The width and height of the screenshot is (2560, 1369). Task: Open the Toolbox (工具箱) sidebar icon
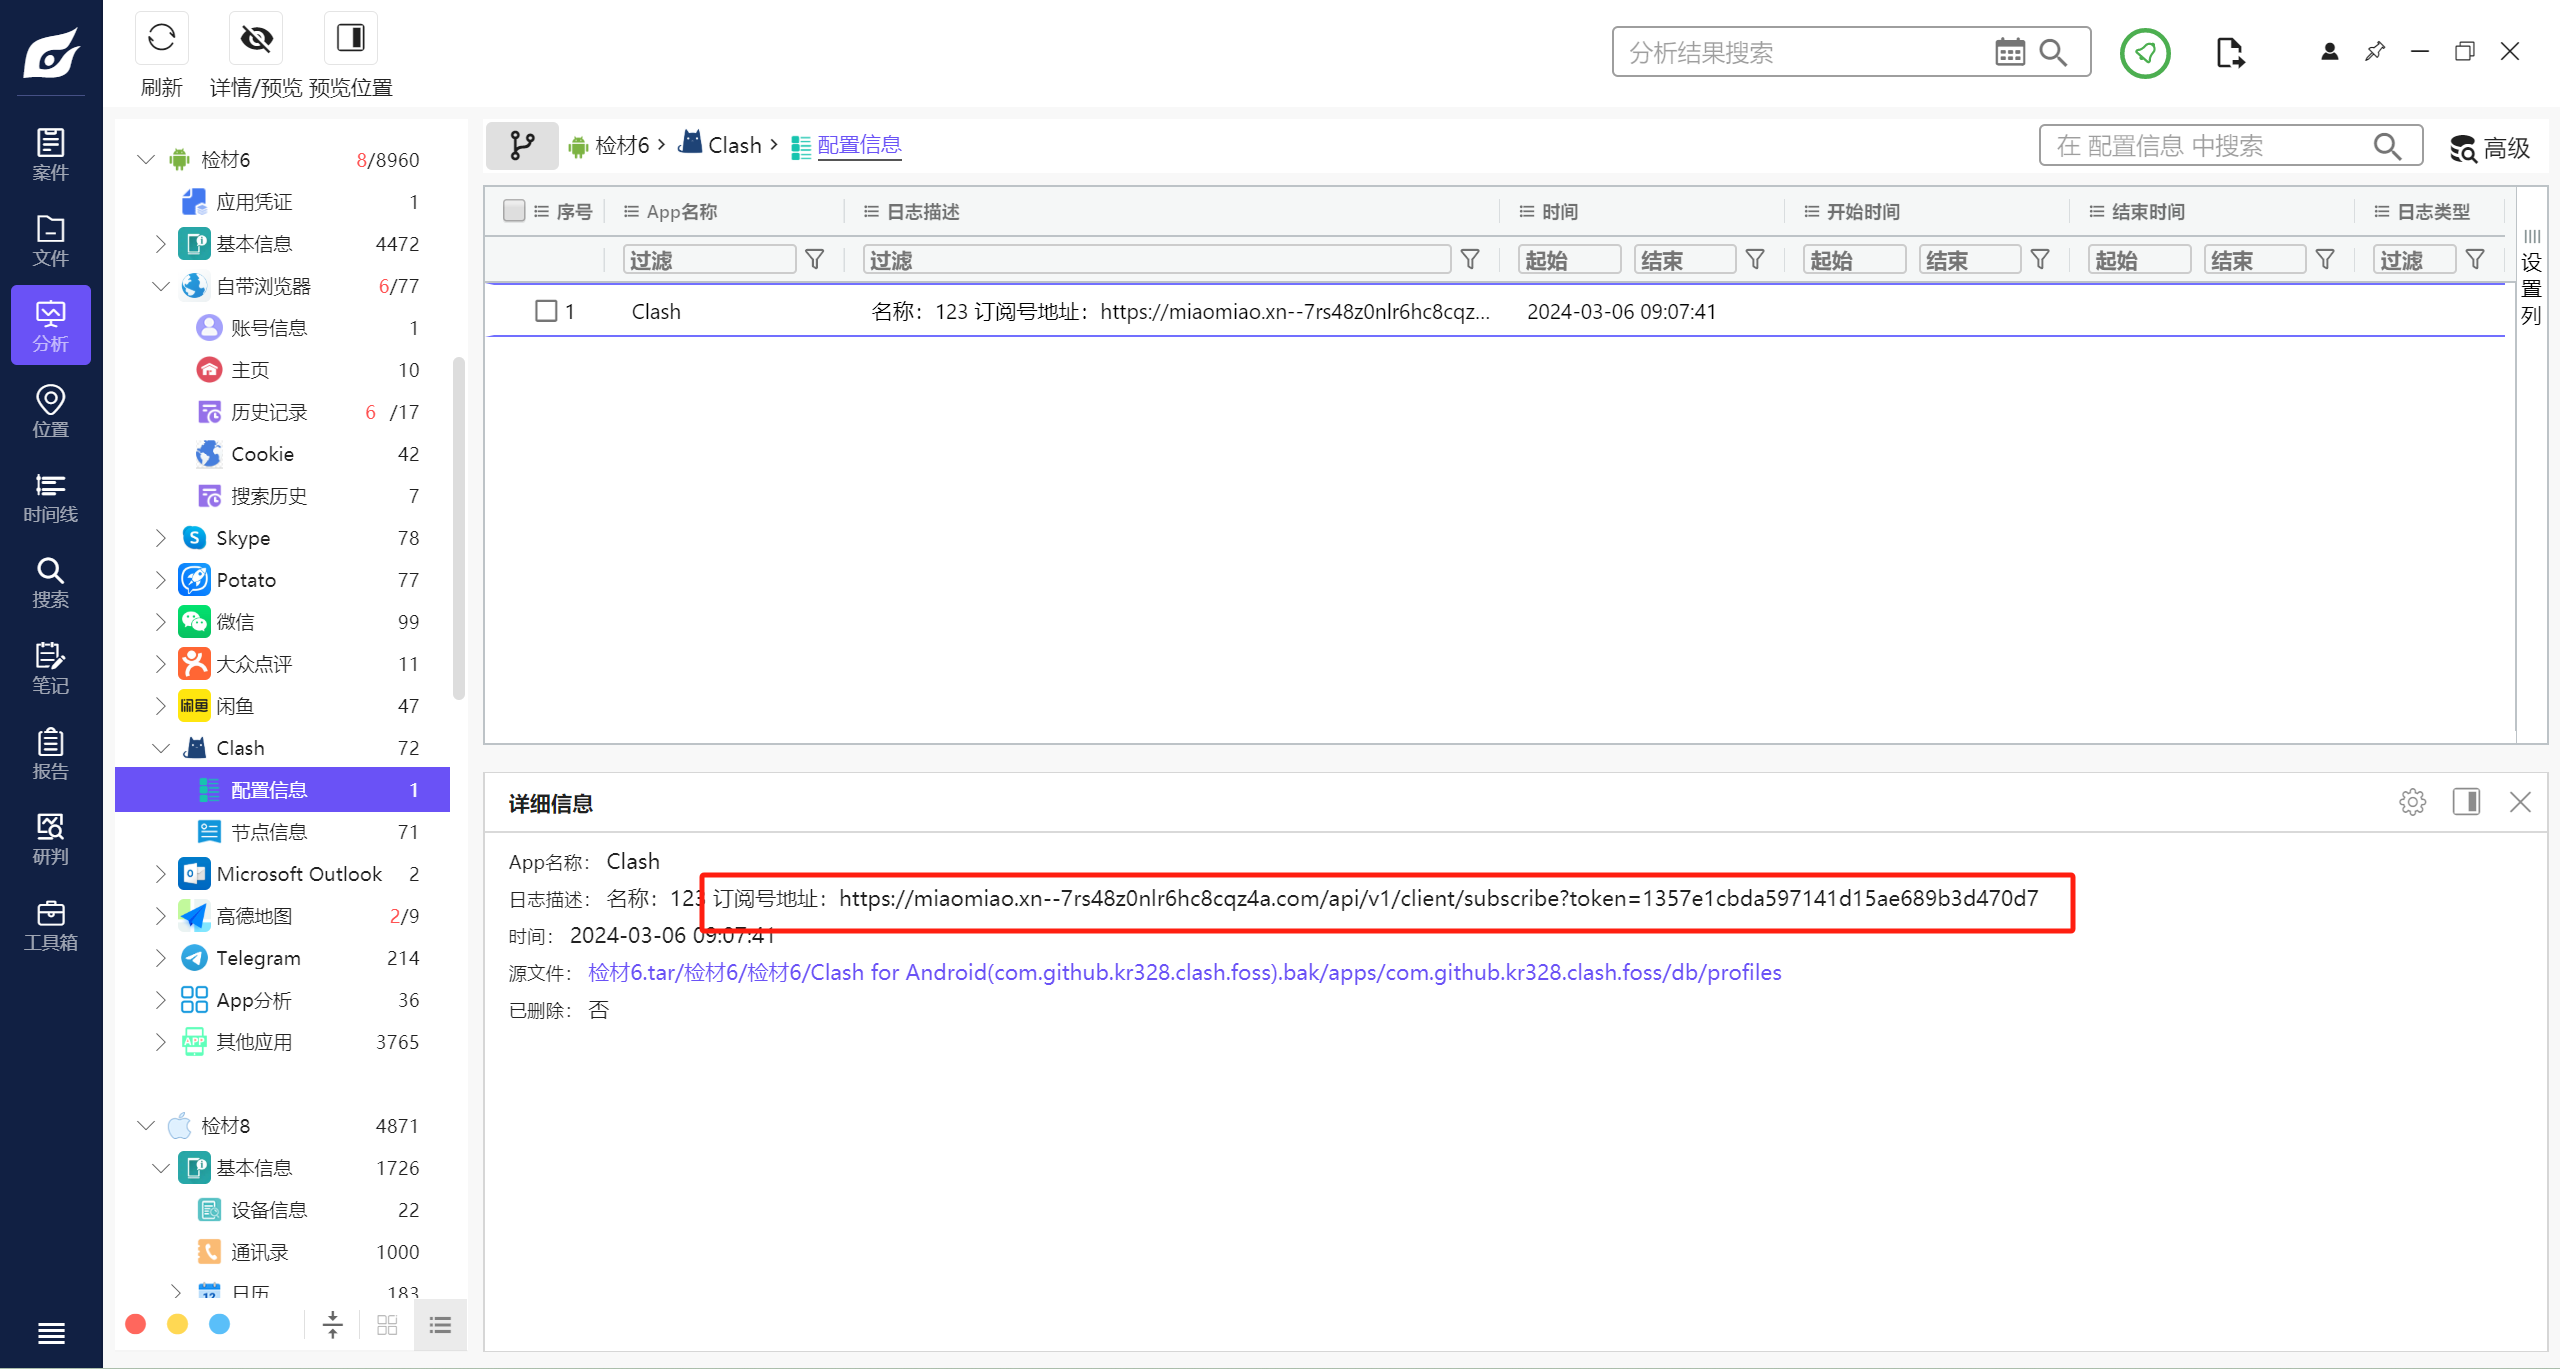pyautogui.click(x=50, y=925)
